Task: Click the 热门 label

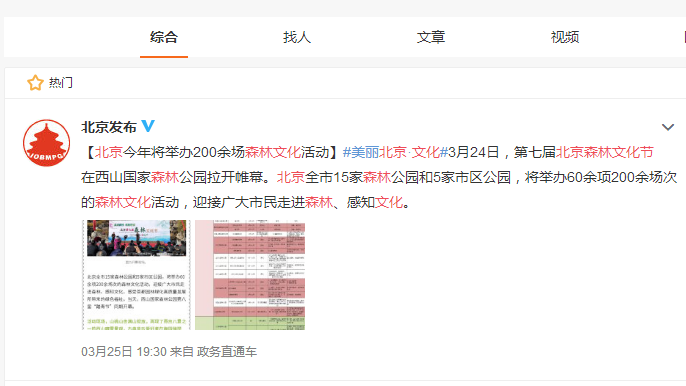Action: click(61, 83)
